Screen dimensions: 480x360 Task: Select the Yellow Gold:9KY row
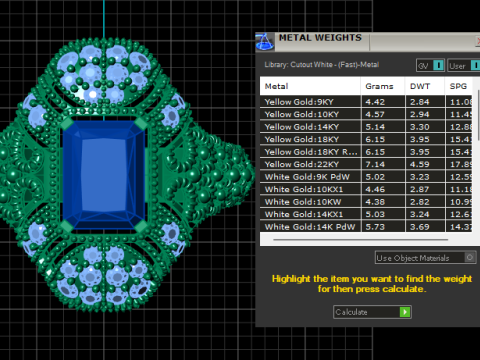pos(366,102)
